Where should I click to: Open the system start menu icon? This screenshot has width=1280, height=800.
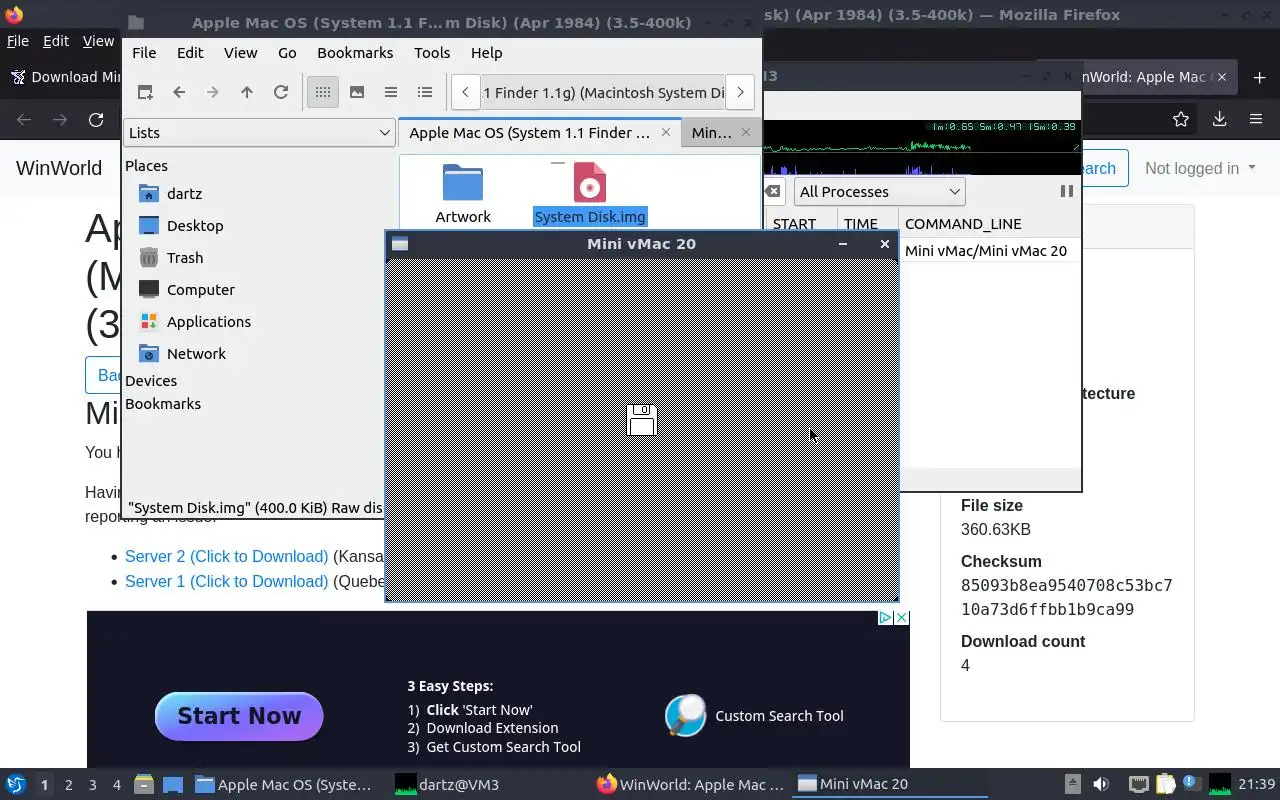[16, 784]
